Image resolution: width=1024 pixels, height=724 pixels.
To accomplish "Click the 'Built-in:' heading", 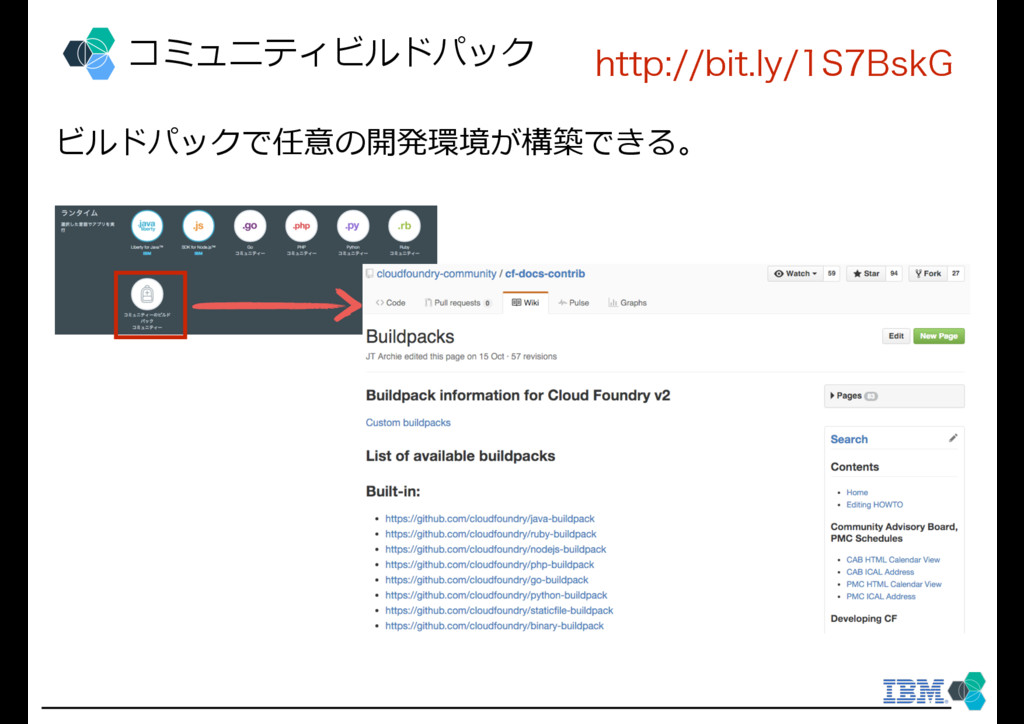I will coord(393,491).
